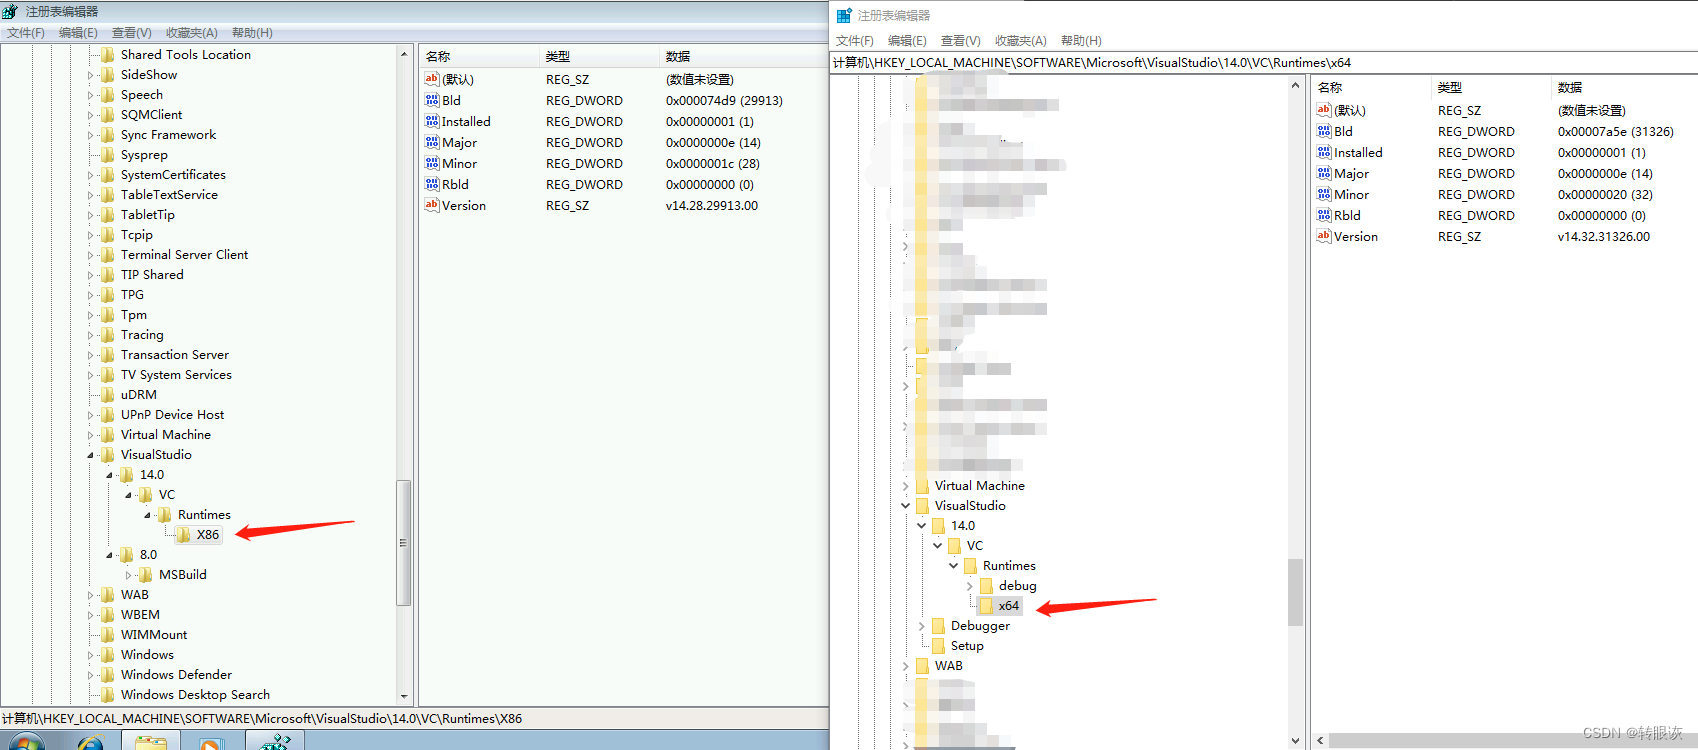
Task: Click the Registry Editor taskbar button
Action: [x=275, y=742]
